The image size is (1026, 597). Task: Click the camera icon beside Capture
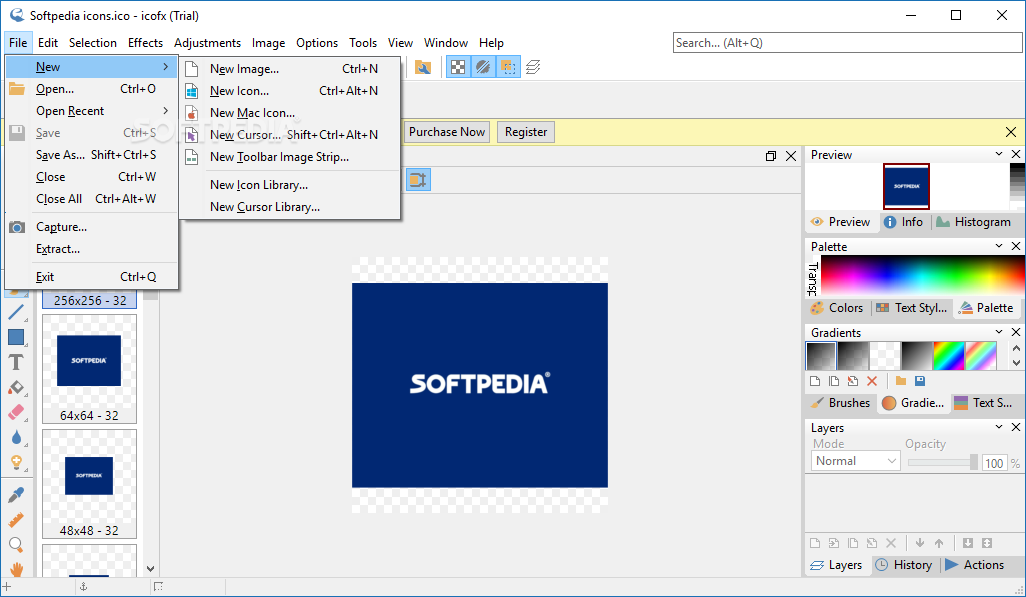coord(17,227)
